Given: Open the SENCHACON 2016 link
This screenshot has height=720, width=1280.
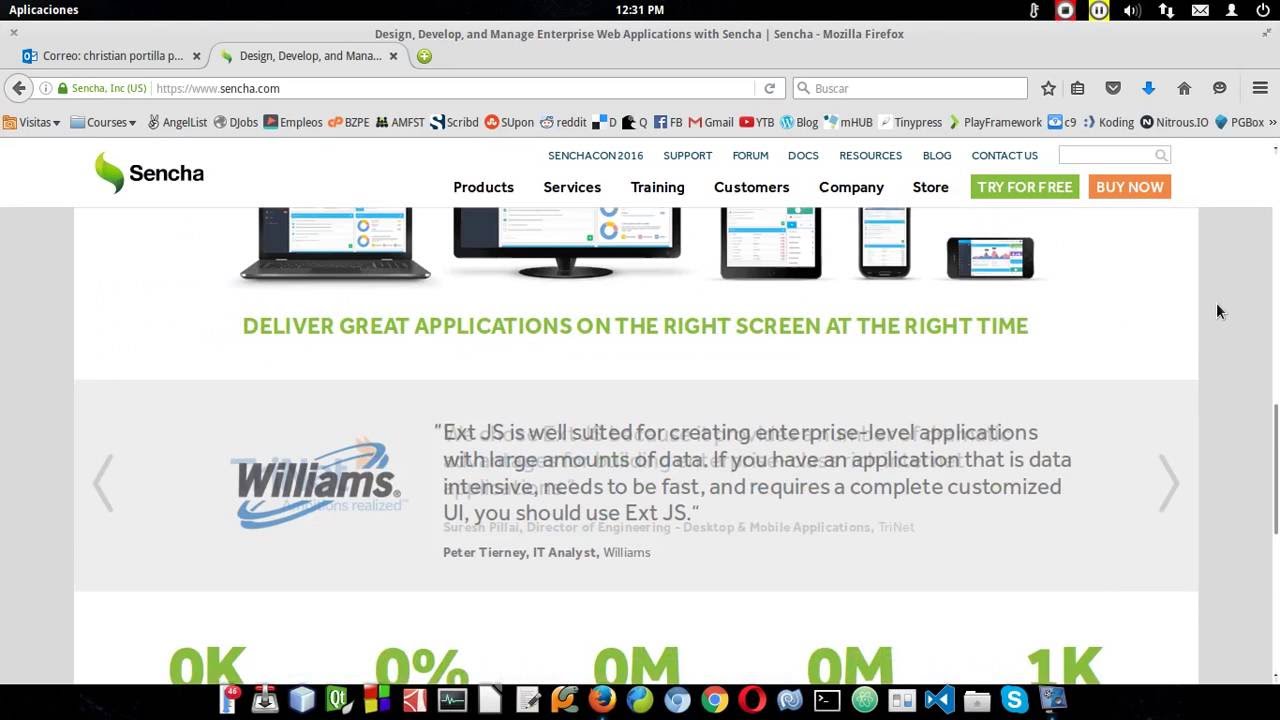Looking at the screenshot, I should (595, 155).
